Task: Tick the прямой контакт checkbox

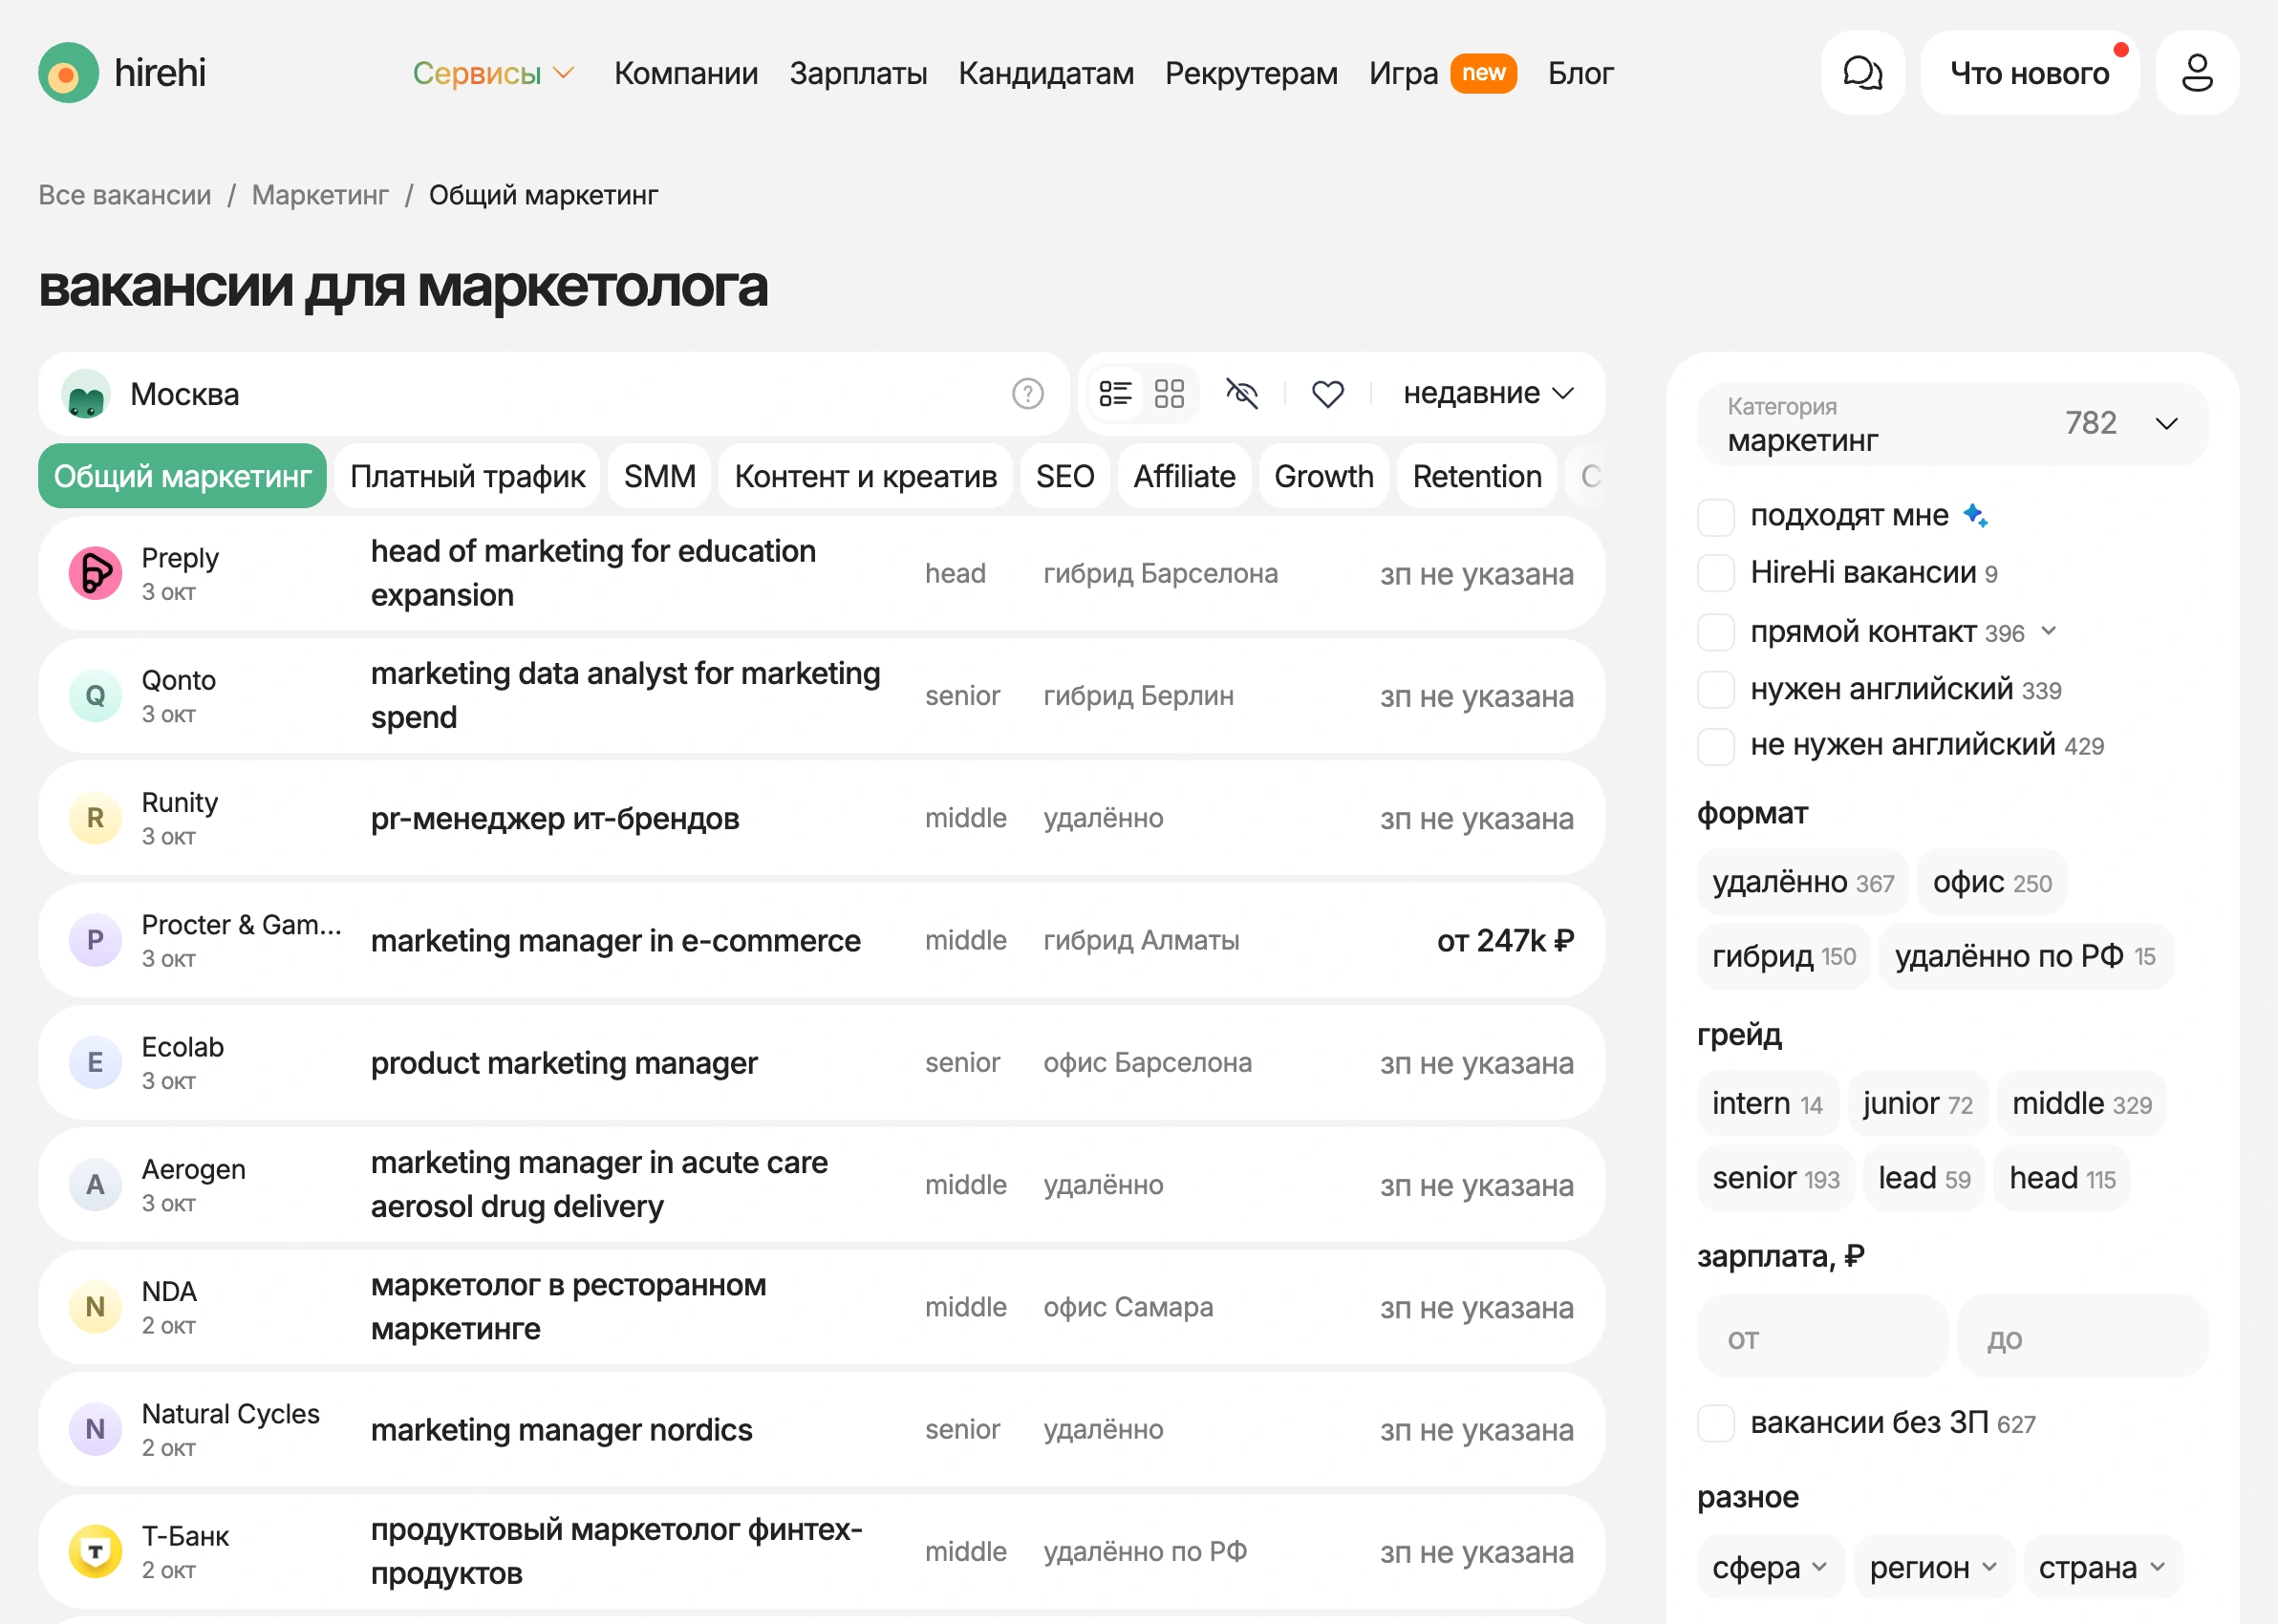Action: coord(1716,632)
